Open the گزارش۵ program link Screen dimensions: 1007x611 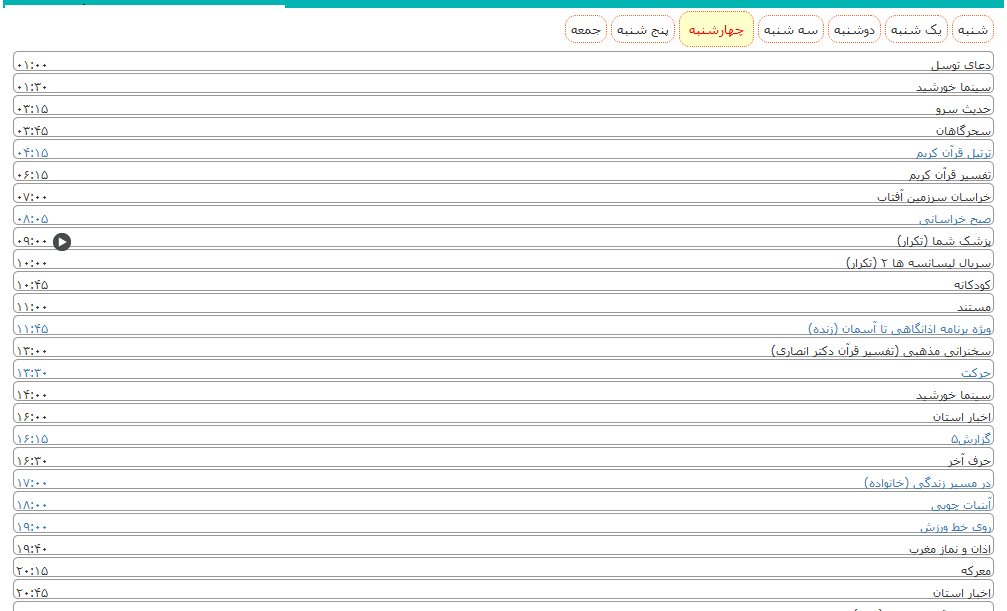tap(971, 439)
